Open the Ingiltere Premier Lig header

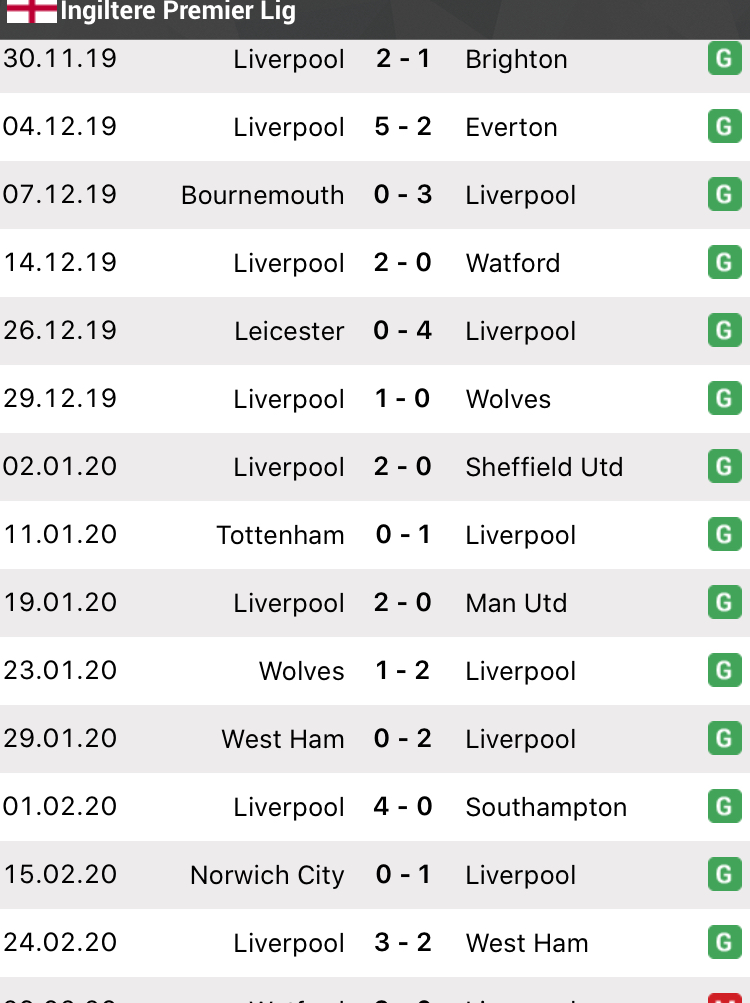(178, 12)
